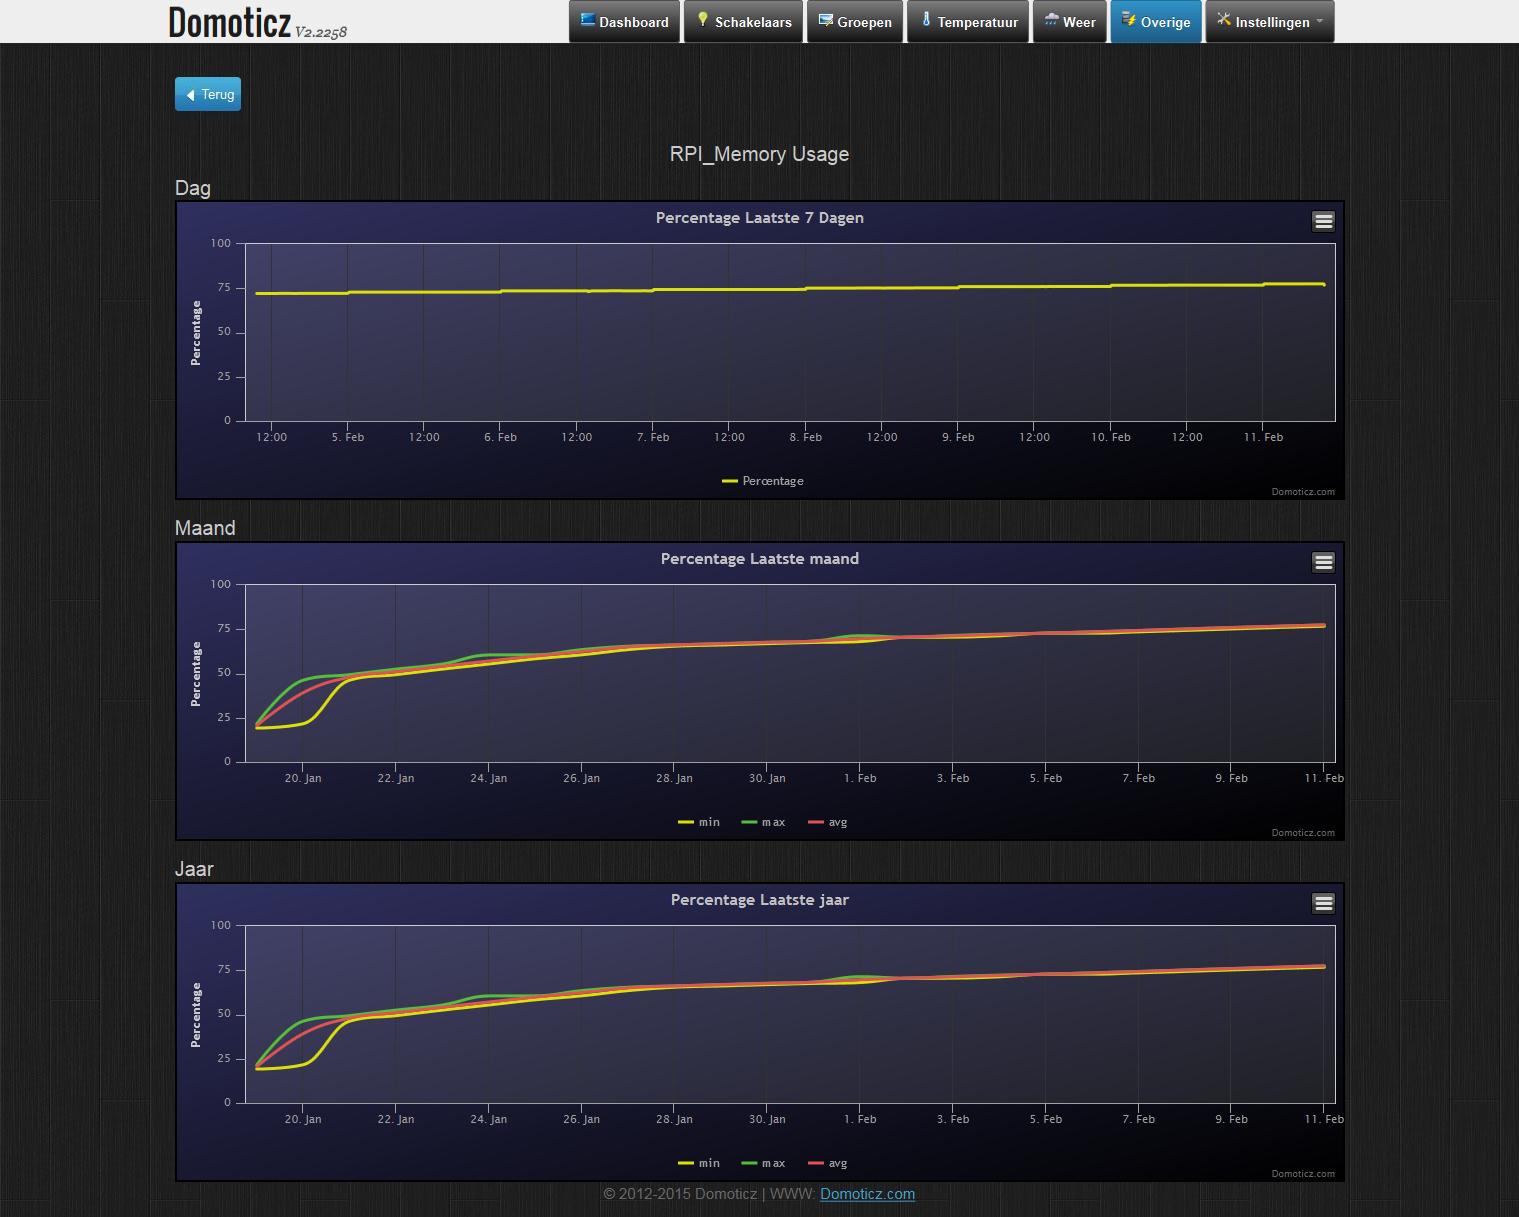1519x1217 pixels.
Task: Open the Dashboard tab
Action: click(x=625, y=21)
